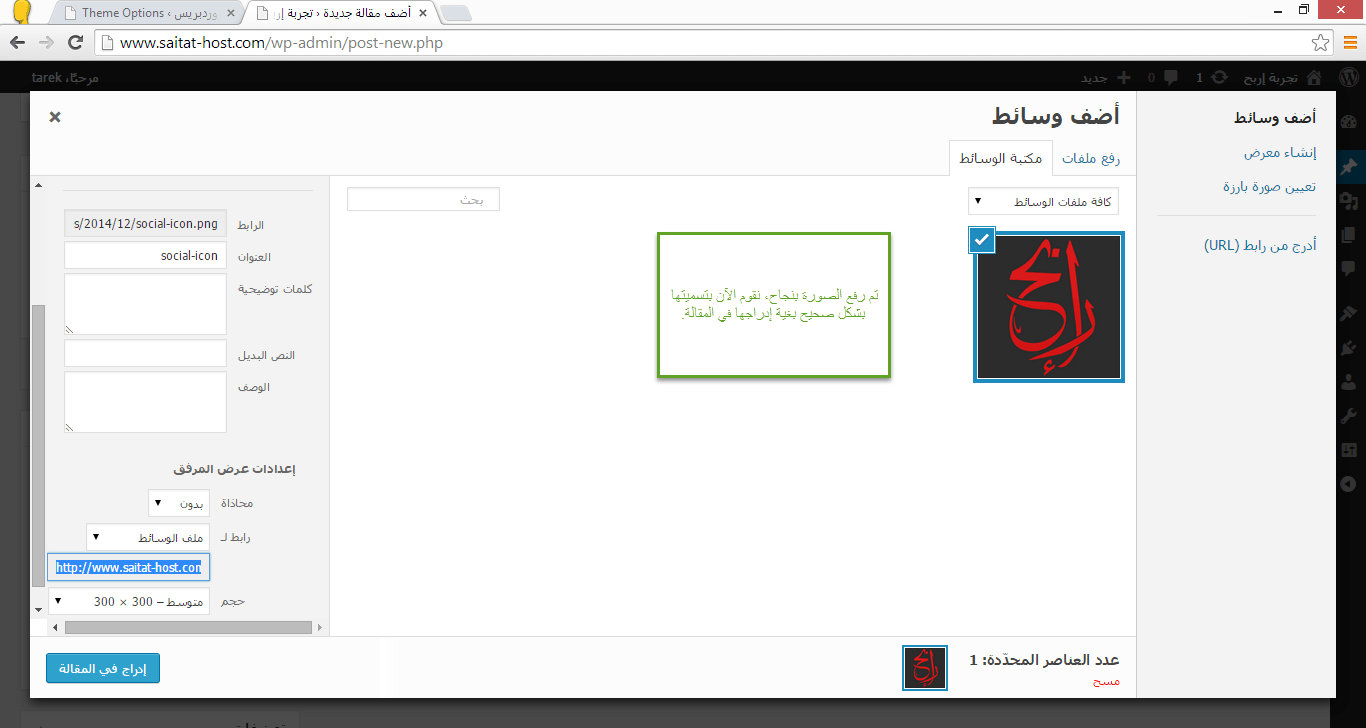Open the مرحبًا، tarek account link
1366x728 pixels.
64,77
